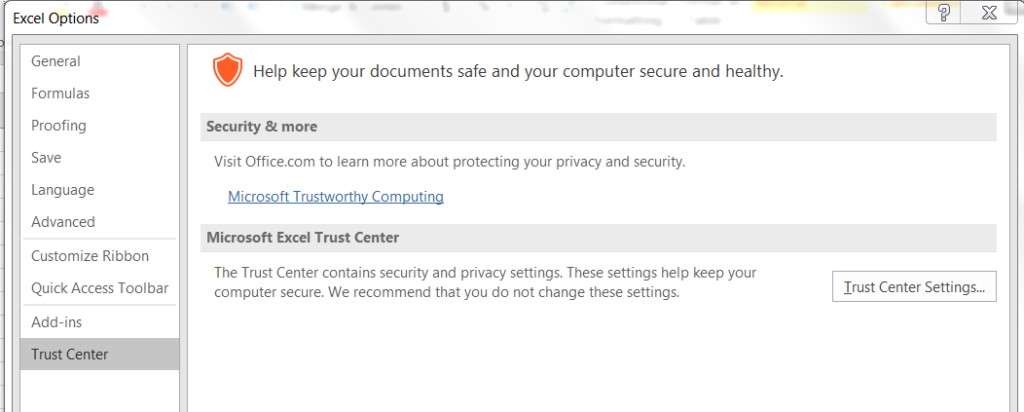Follow the Microsoft Trustworthy Computing link
The image size is (1024, 412).
[336, 197]
